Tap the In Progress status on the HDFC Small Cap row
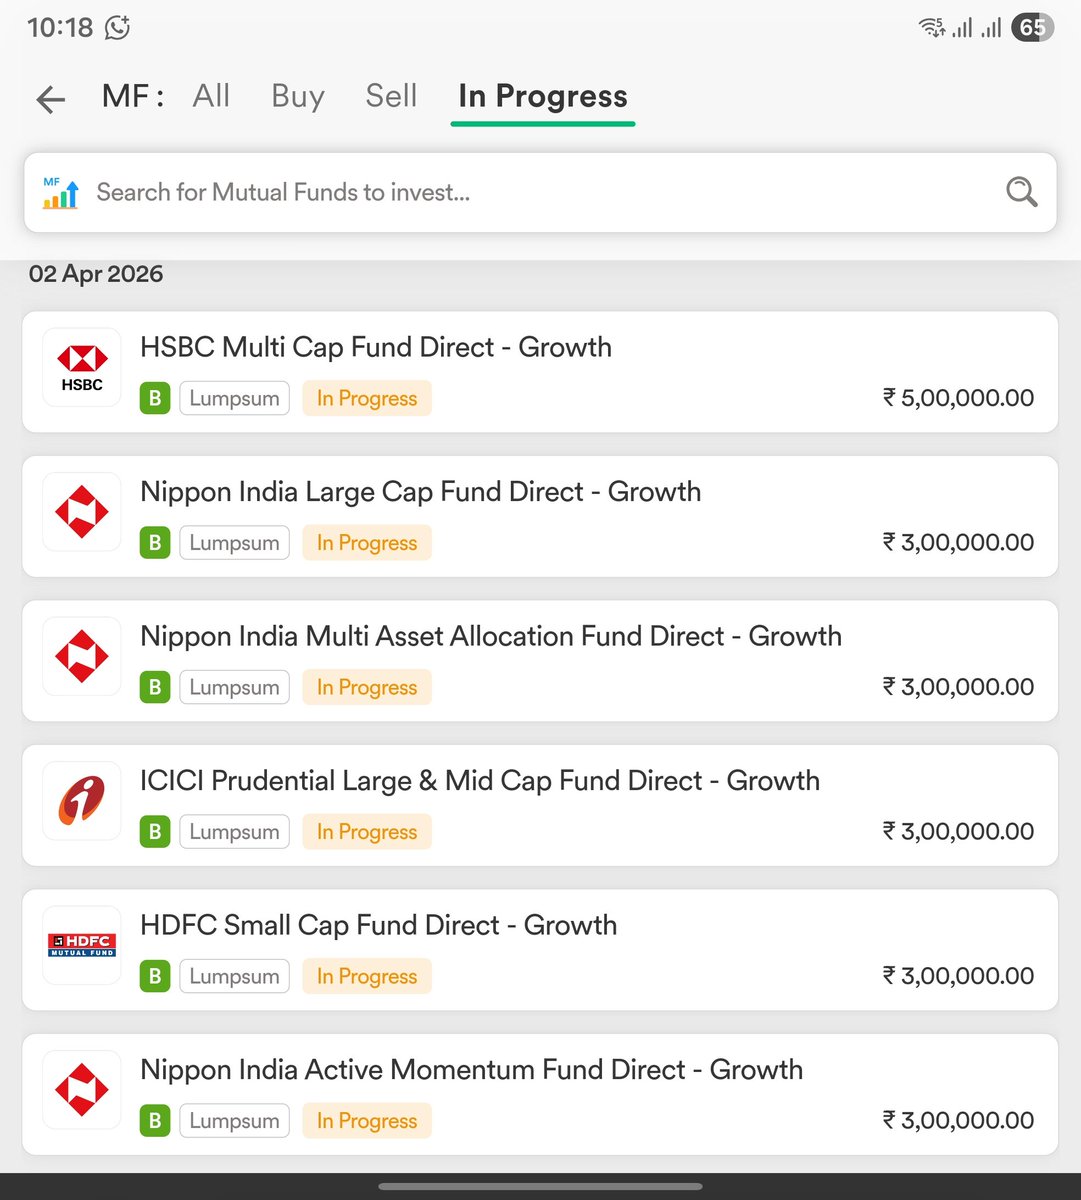 click(367, 976)
